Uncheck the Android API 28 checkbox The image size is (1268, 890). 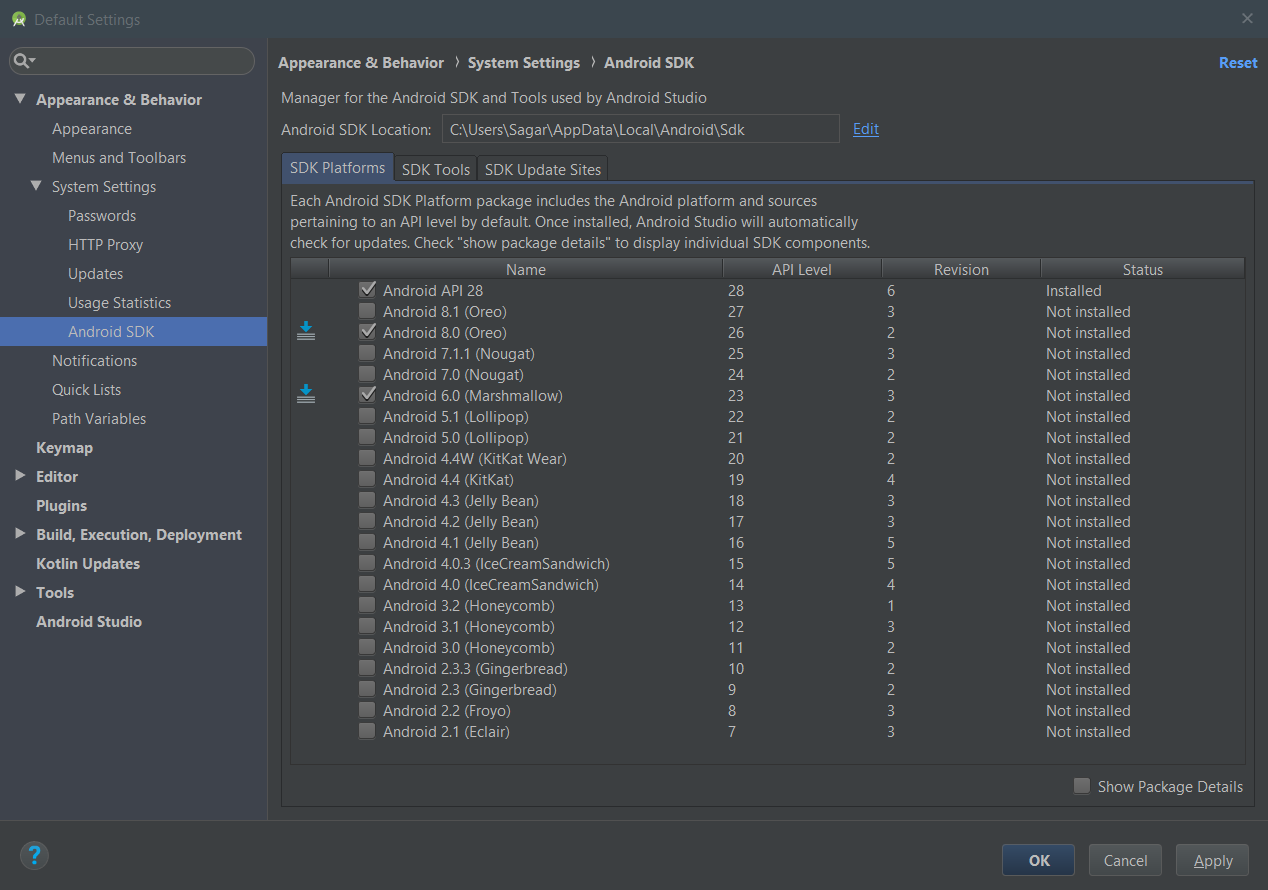367,290
